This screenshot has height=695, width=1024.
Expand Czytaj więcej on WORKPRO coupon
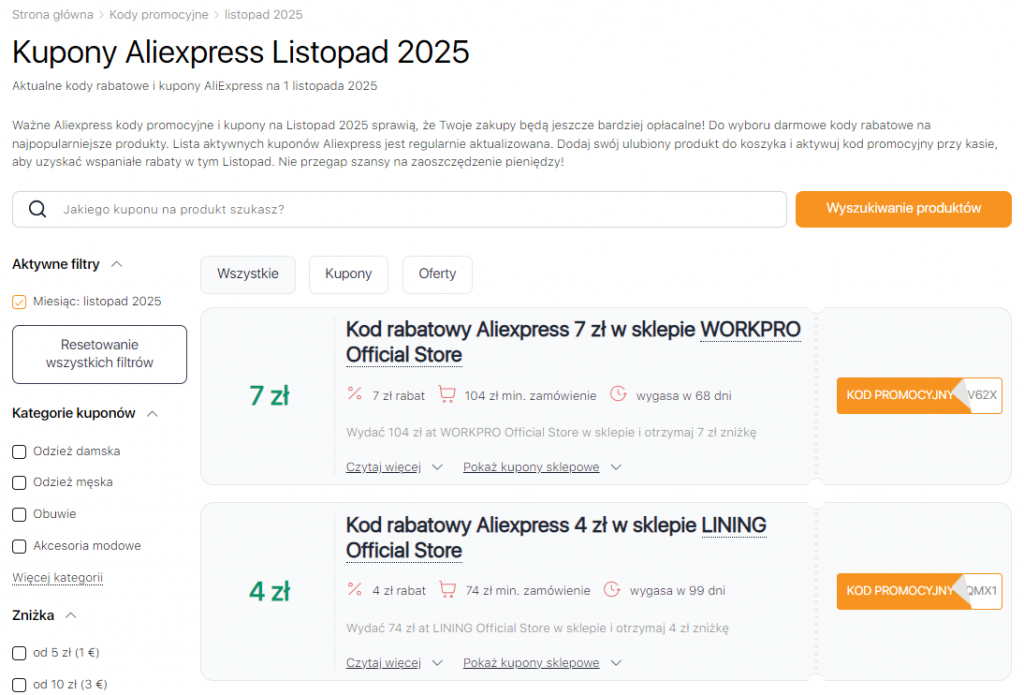[394, 467]
